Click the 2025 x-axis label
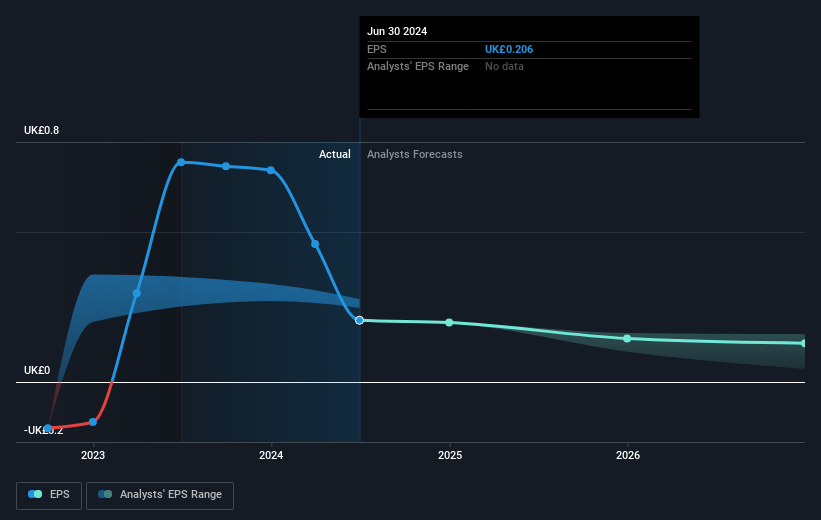Image resolution: width=821 pixels, height=520 pixels. point(450,455)
